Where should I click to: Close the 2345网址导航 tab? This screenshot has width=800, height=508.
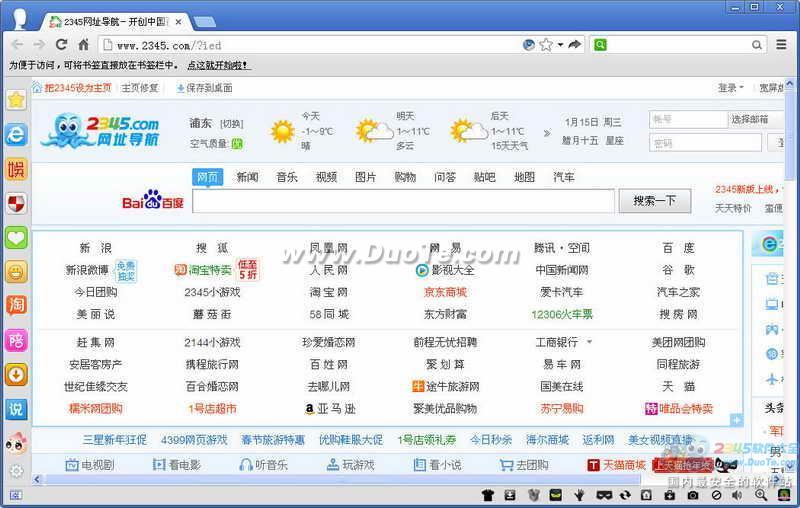pos(178,22)
